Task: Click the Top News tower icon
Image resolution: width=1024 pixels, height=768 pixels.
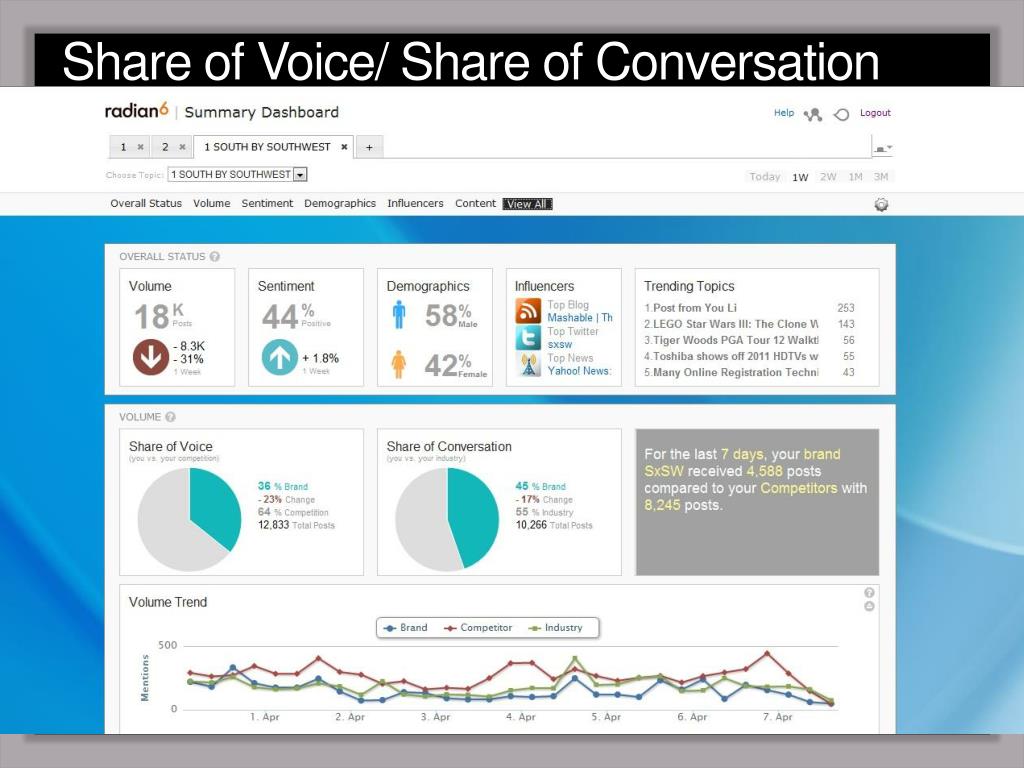Action: click(x=528, y=364)
